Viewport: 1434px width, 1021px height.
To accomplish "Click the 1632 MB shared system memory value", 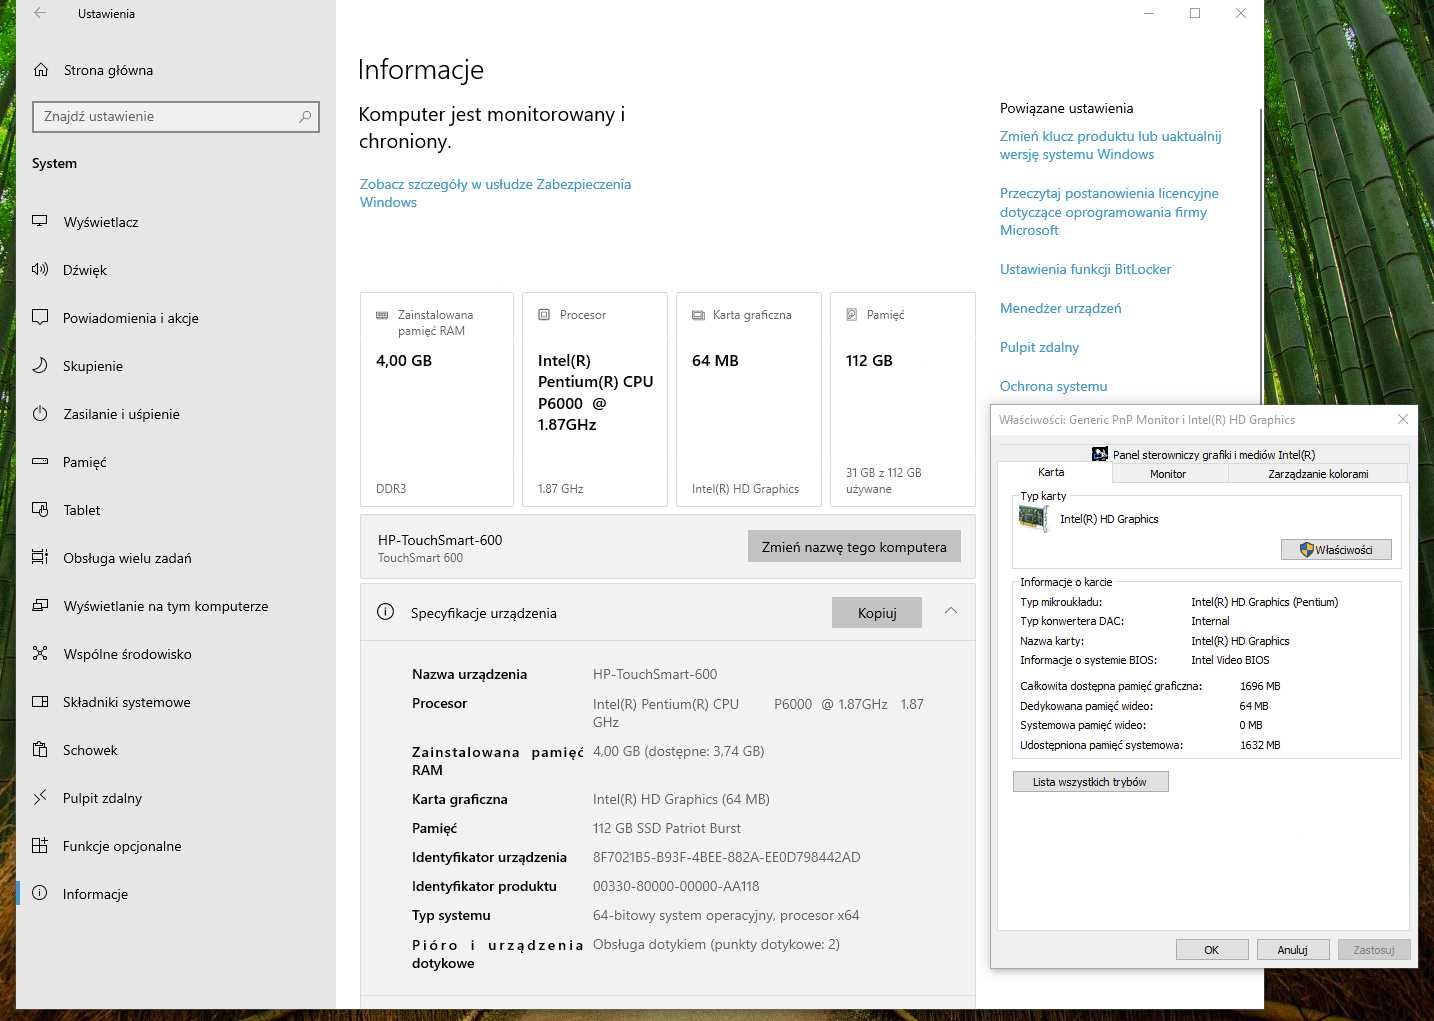I will point(1260,745).
